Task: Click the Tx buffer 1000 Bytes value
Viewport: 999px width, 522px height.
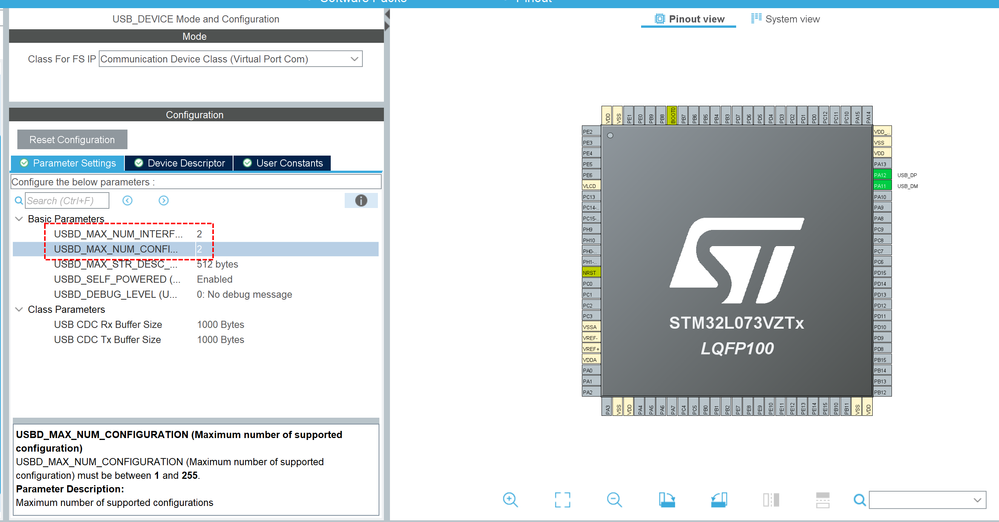Action: [x=220, y=340]
